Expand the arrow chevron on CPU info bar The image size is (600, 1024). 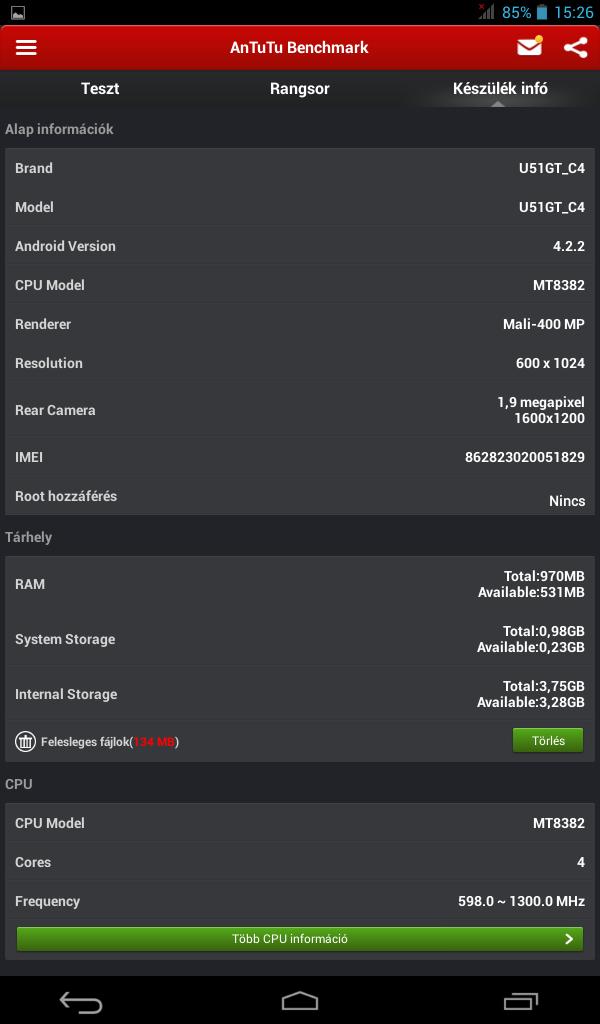pos(569,939)
